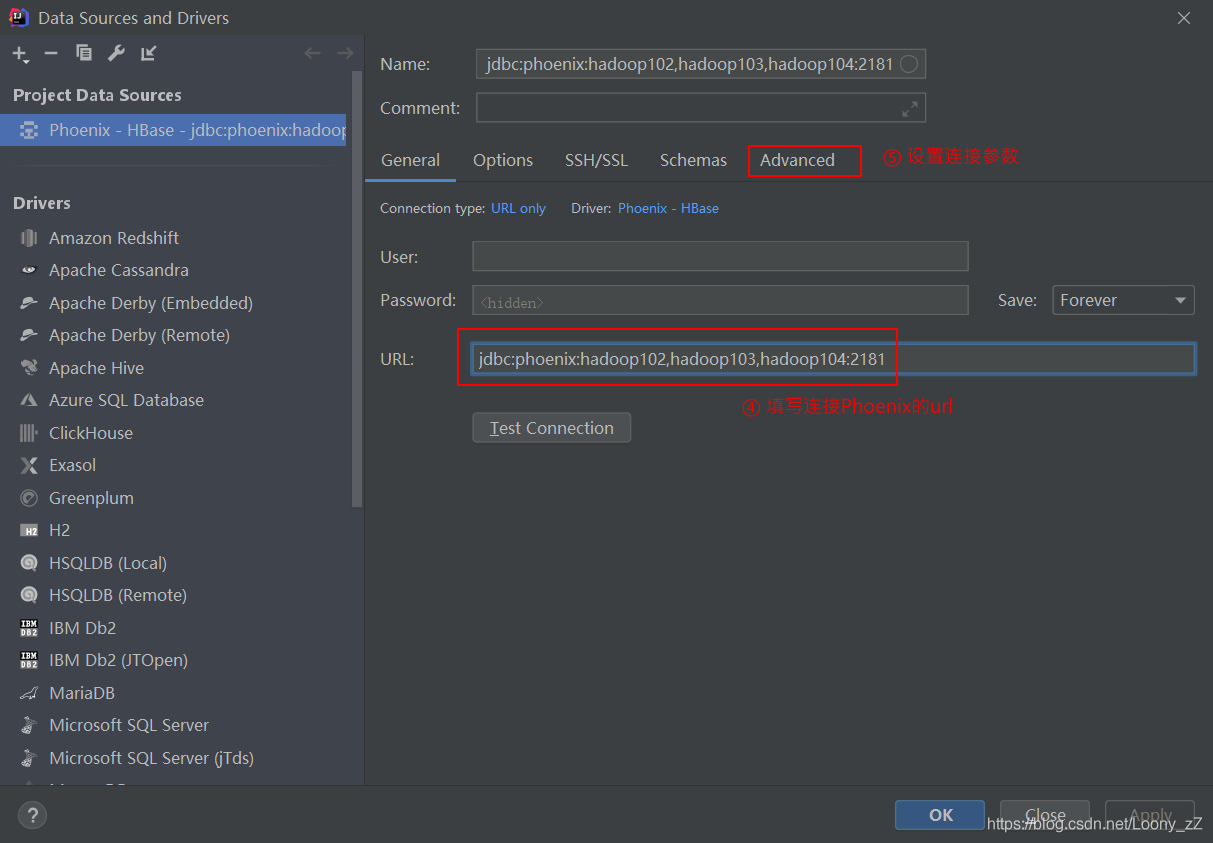Open driver settings with the wrench icon
This screenshot has height=843, width=1213.
tap(116, 53)
